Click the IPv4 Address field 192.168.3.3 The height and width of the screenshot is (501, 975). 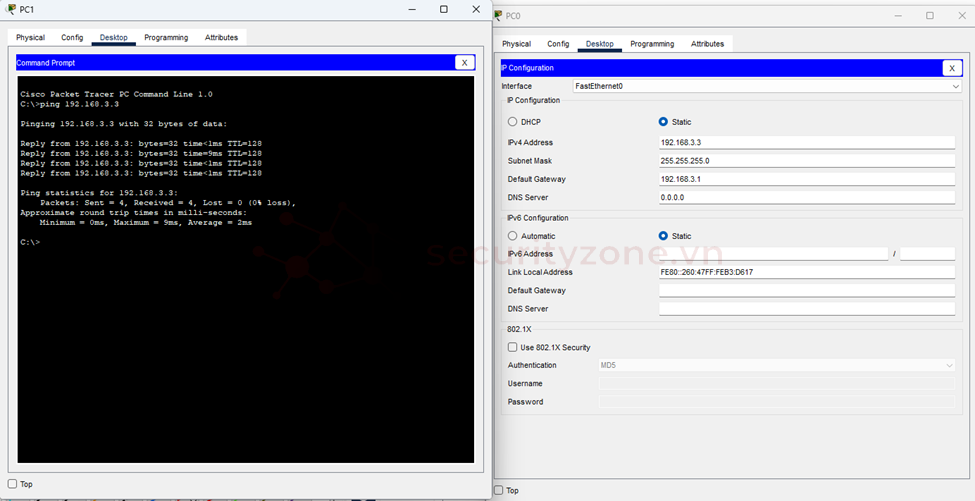click(807, 142)
